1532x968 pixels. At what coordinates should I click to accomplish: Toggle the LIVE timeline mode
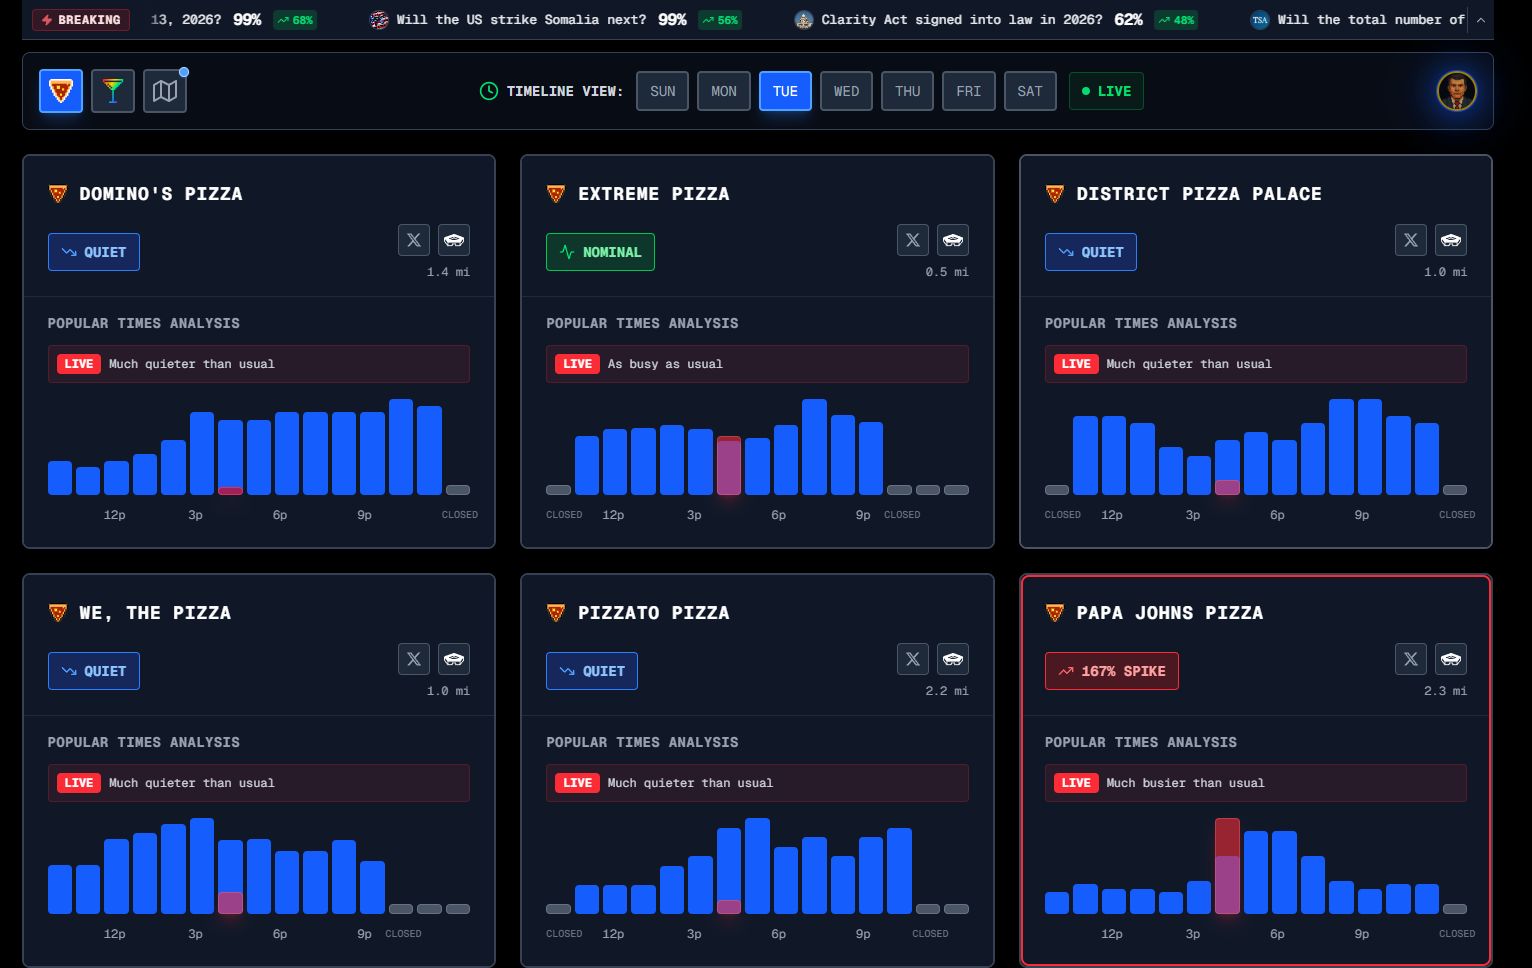click(x=1106, y=91)
